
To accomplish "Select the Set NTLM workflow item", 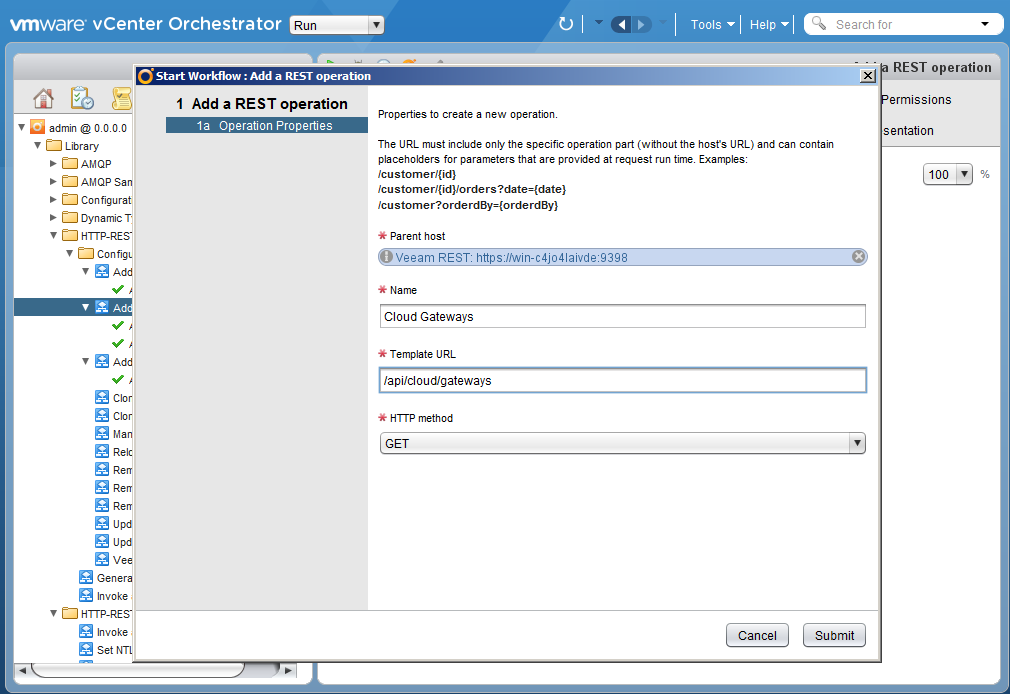I will tap(106, 650).
